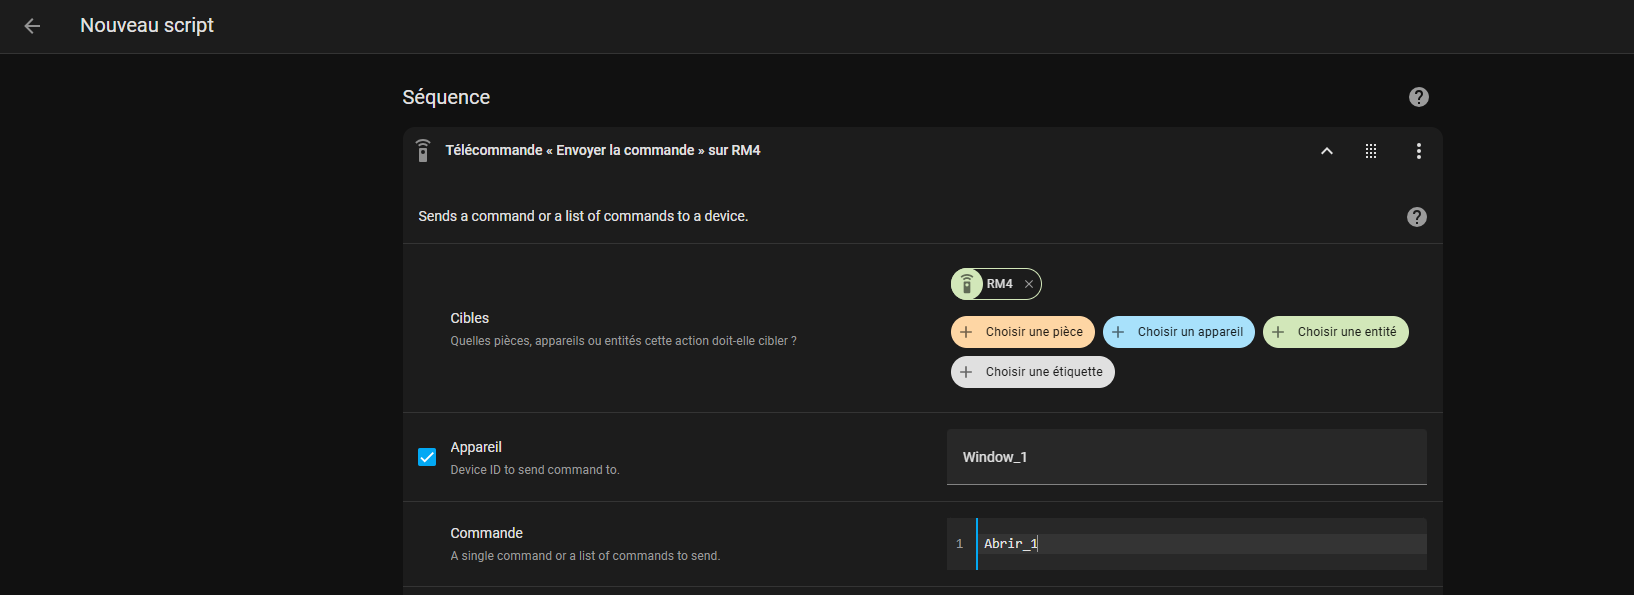Click the RM4 remote chip icon

coord(967,284)
